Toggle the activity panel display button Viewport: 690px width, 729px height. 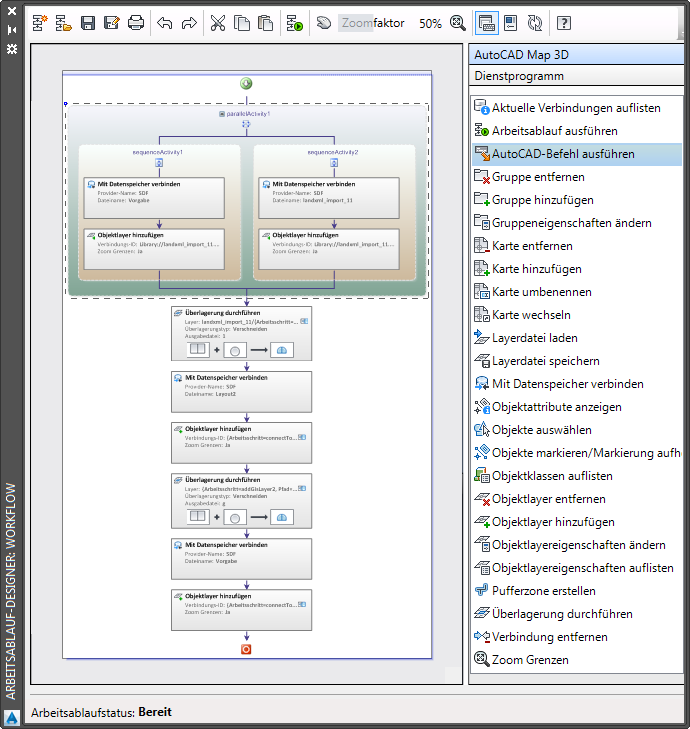tap(486, 23)
